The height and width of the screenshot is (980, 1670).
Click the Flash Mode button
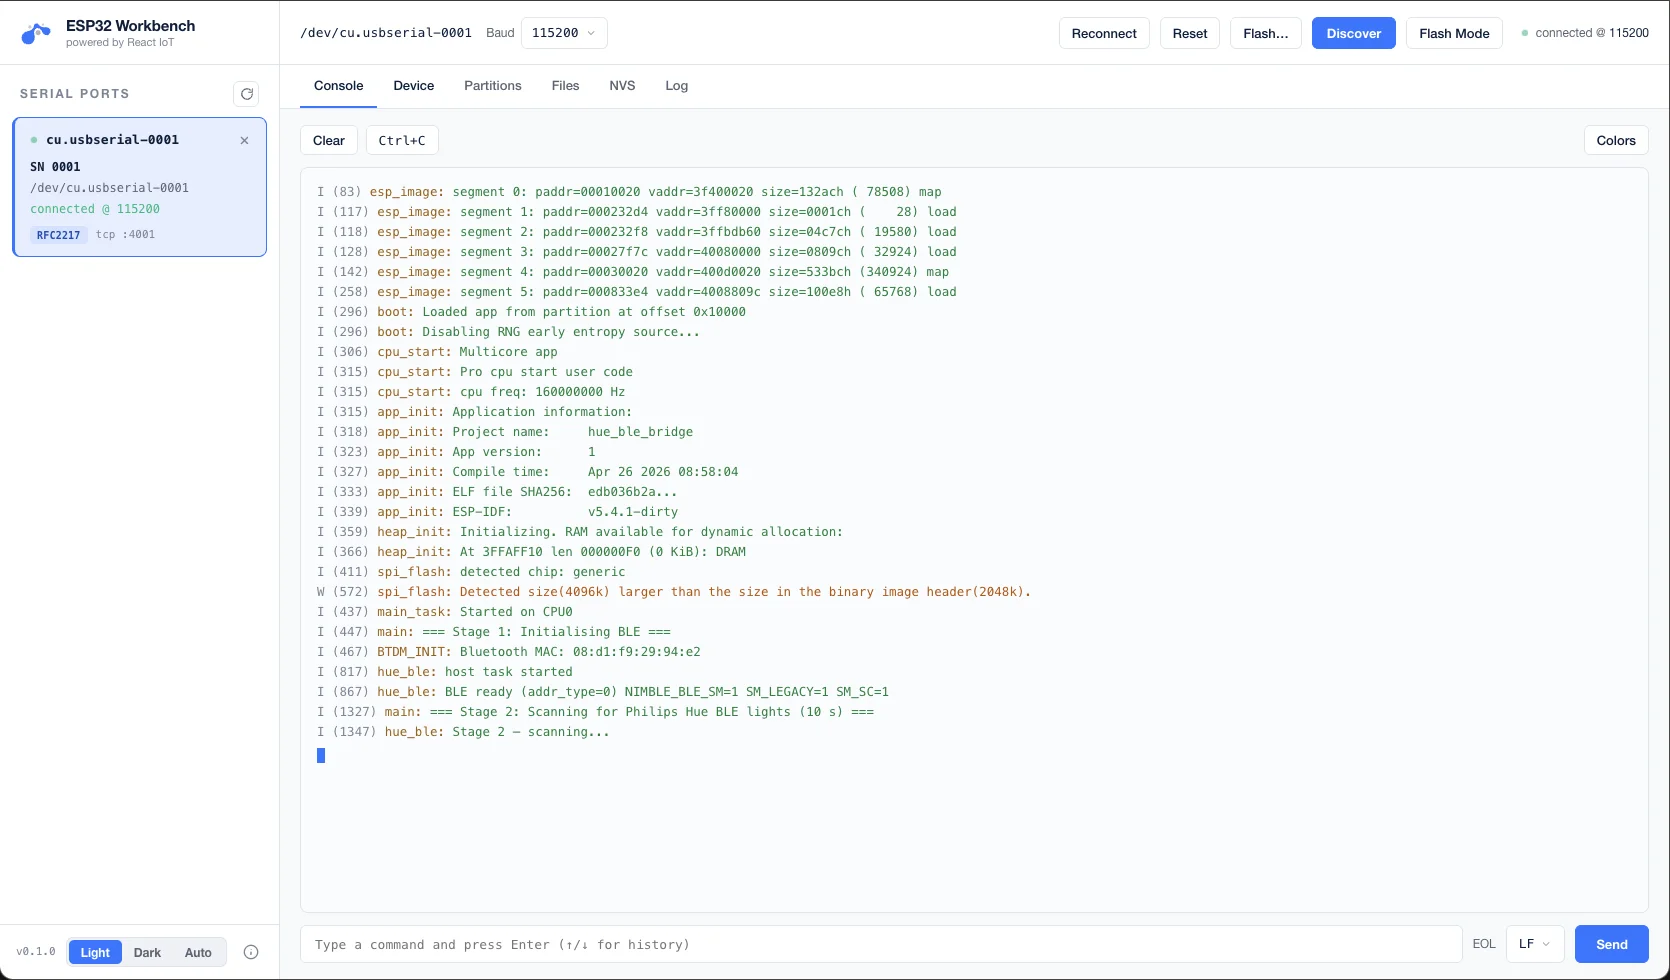pos(1454,33)
